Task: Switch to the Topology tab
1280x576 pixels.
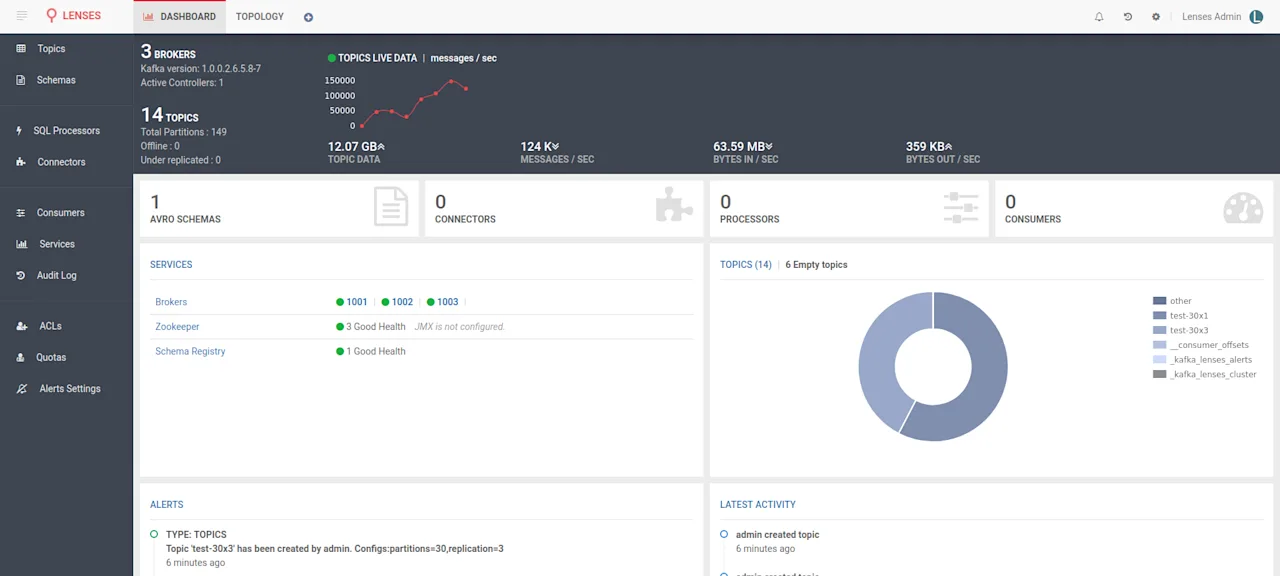Action: click(x=260, y=17)
